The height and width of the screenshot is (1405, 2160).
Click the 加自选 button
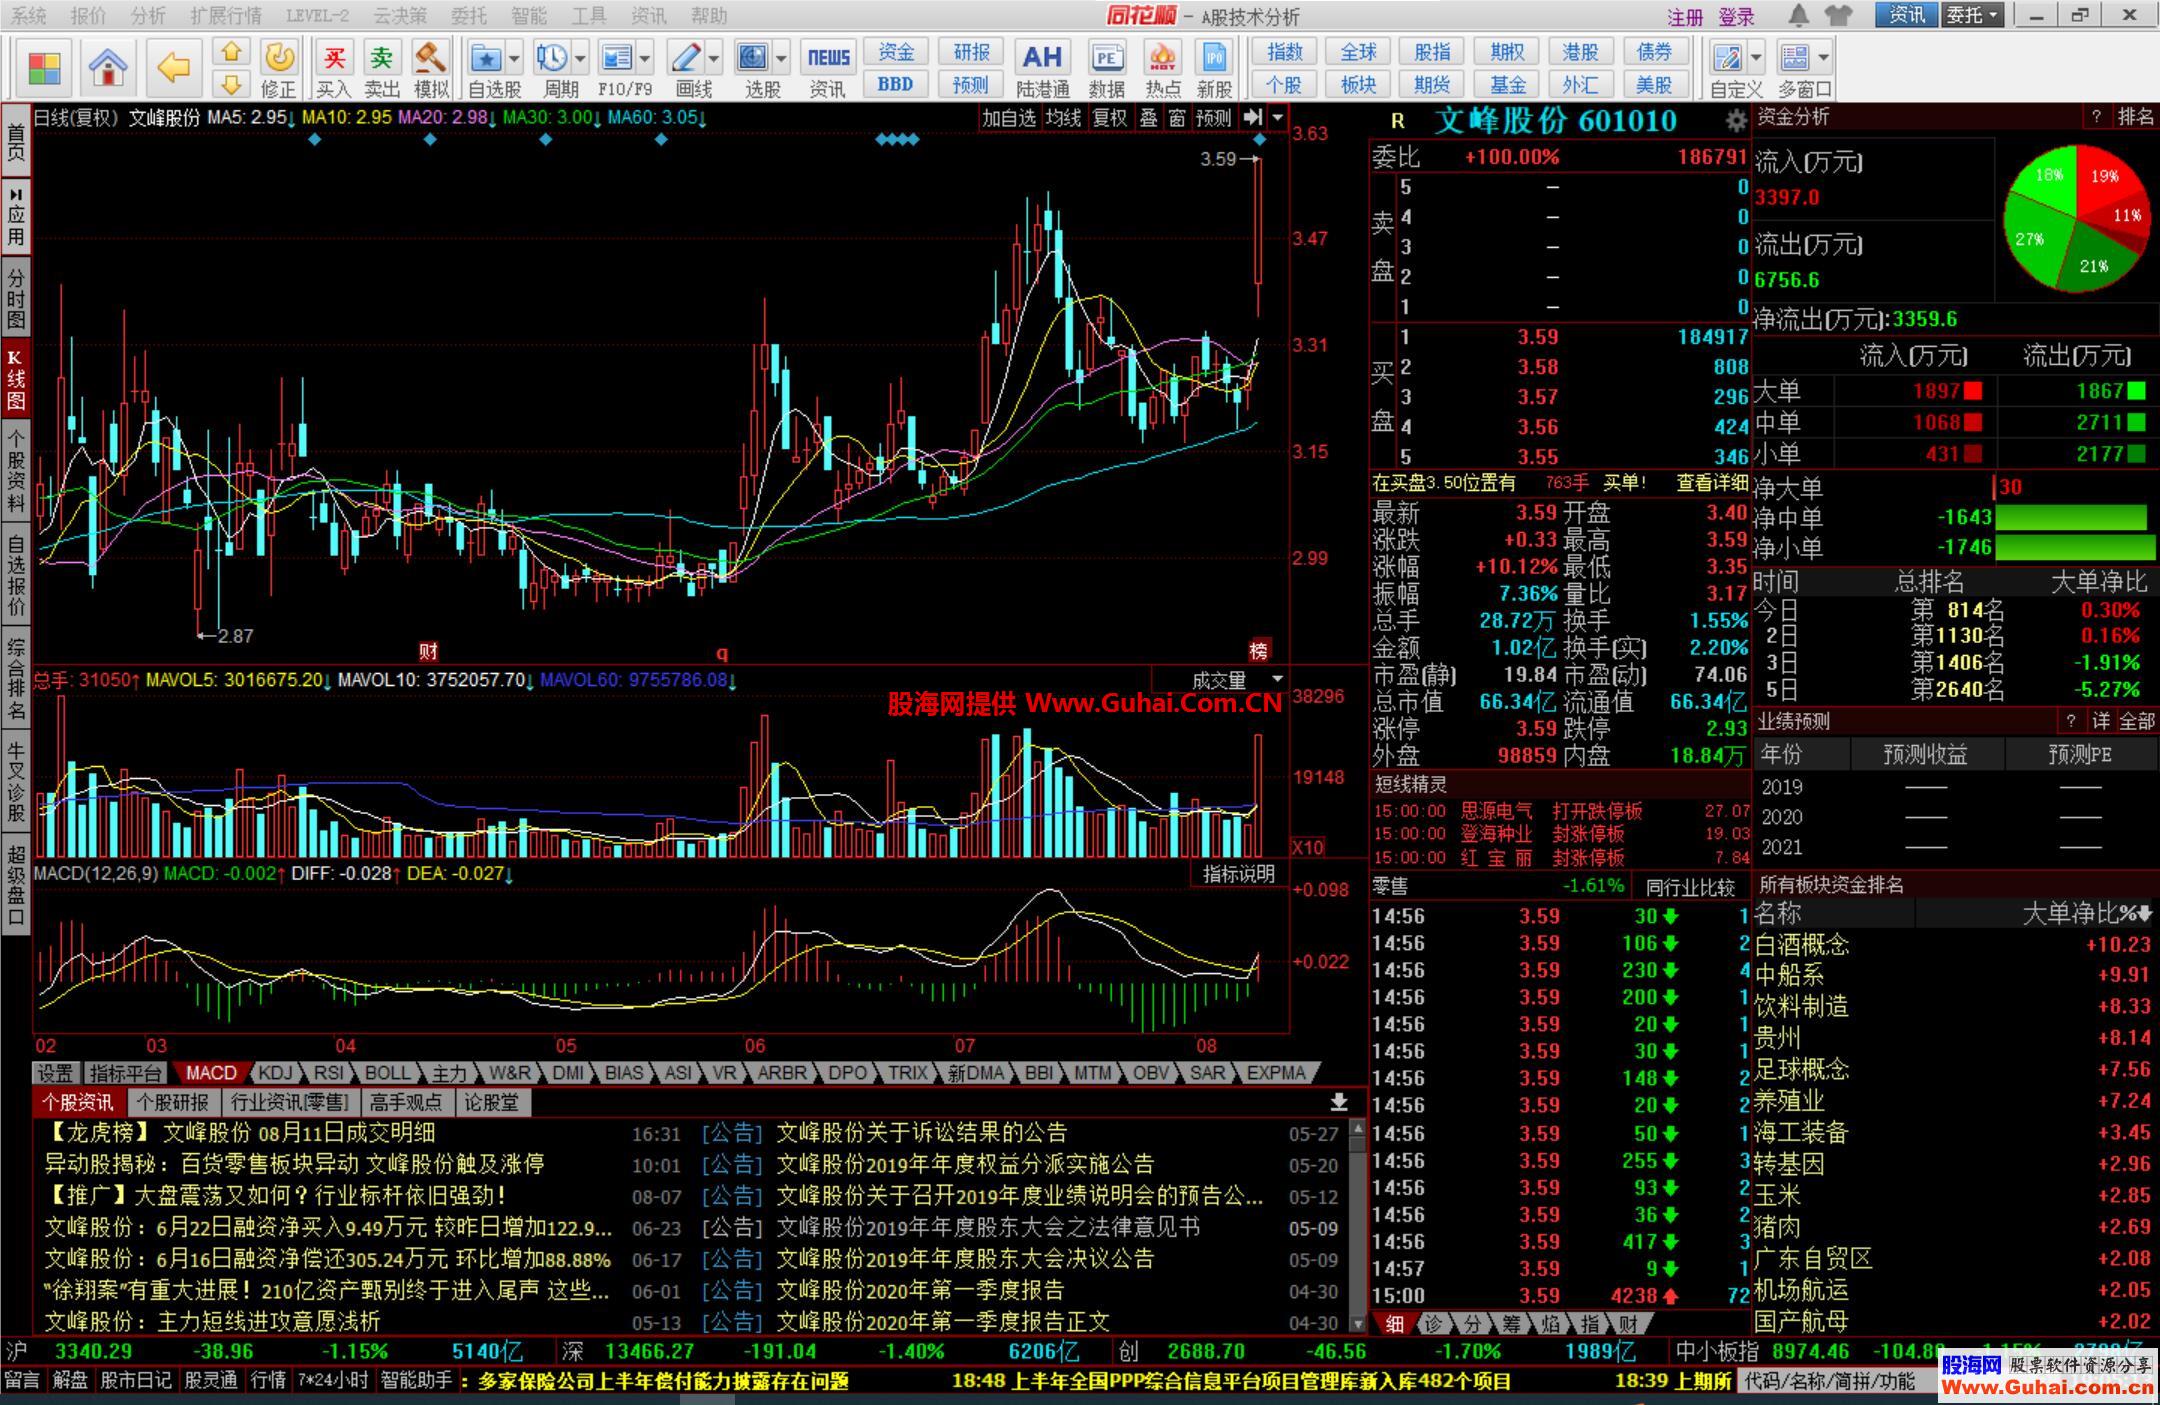point(1009,118)
